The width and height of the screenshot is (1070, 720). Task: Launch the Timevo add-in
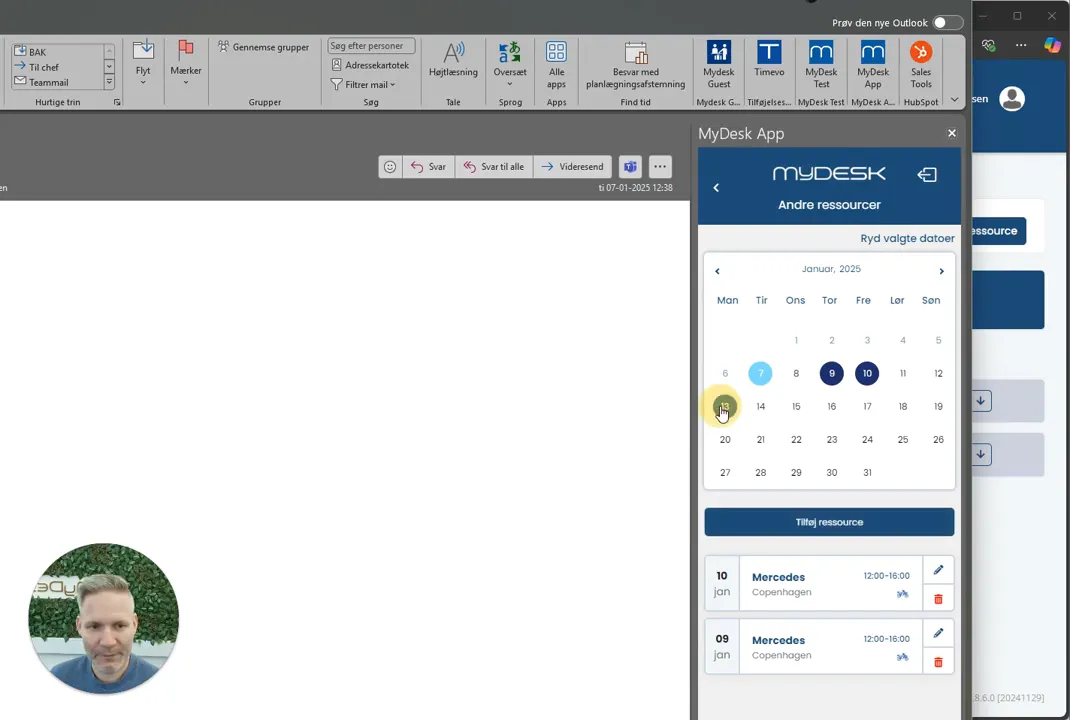tap(769, 59)
